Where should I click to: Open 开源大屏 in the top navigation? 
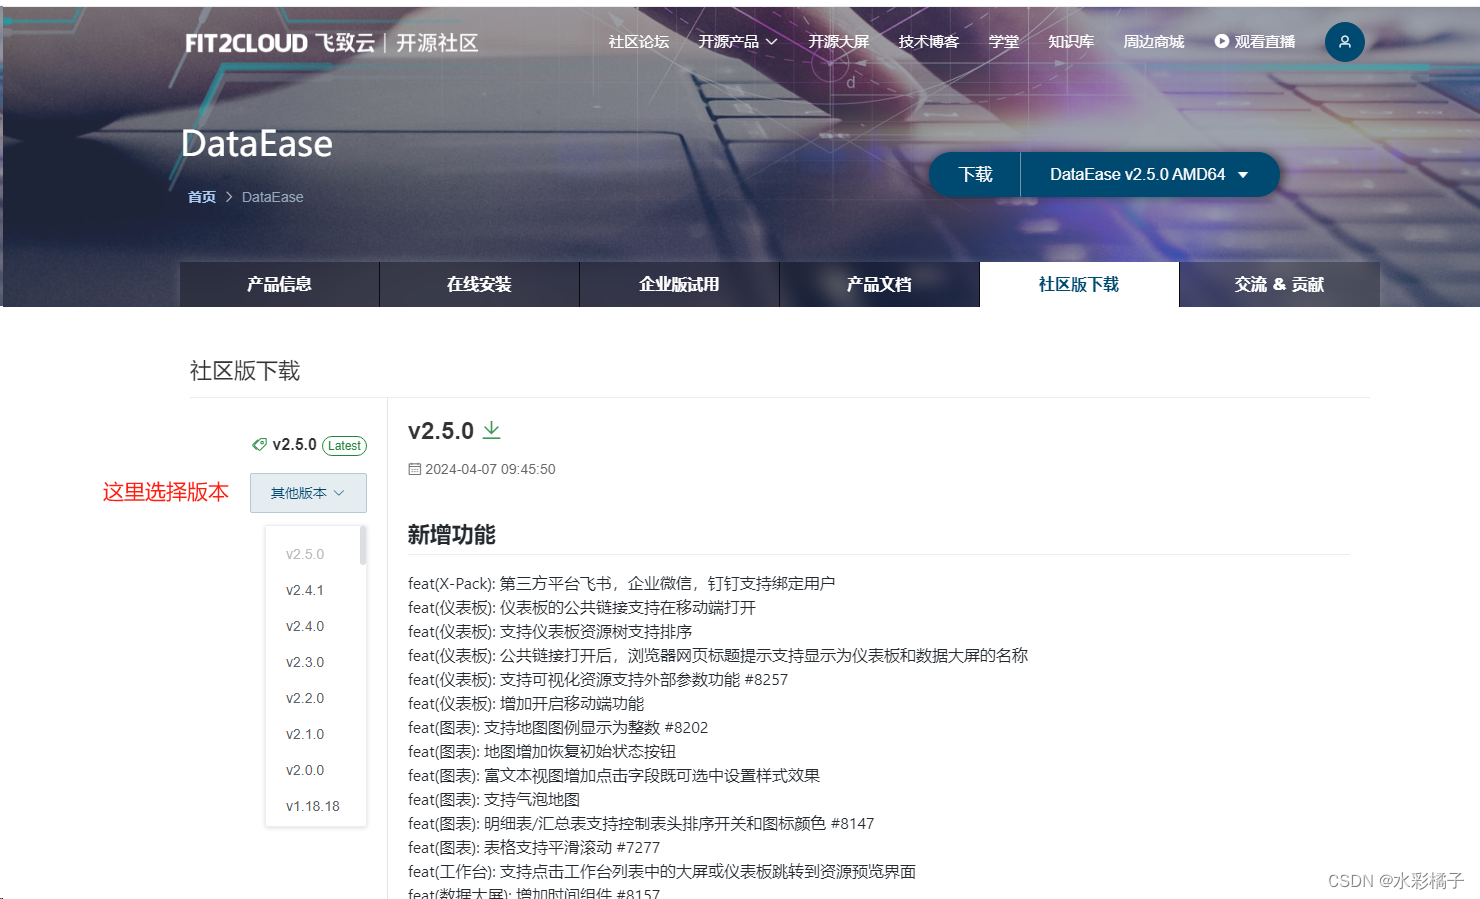tap(838, 42)
